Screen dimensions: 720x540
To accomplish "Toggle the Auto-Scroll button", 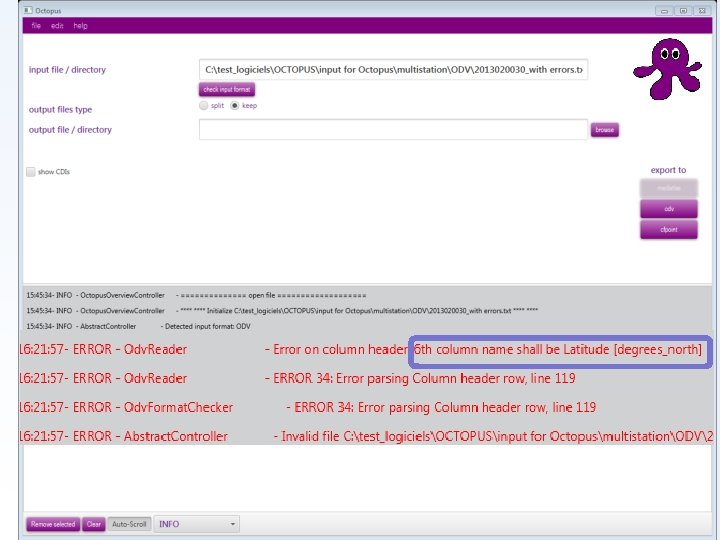I will point(129,524).
